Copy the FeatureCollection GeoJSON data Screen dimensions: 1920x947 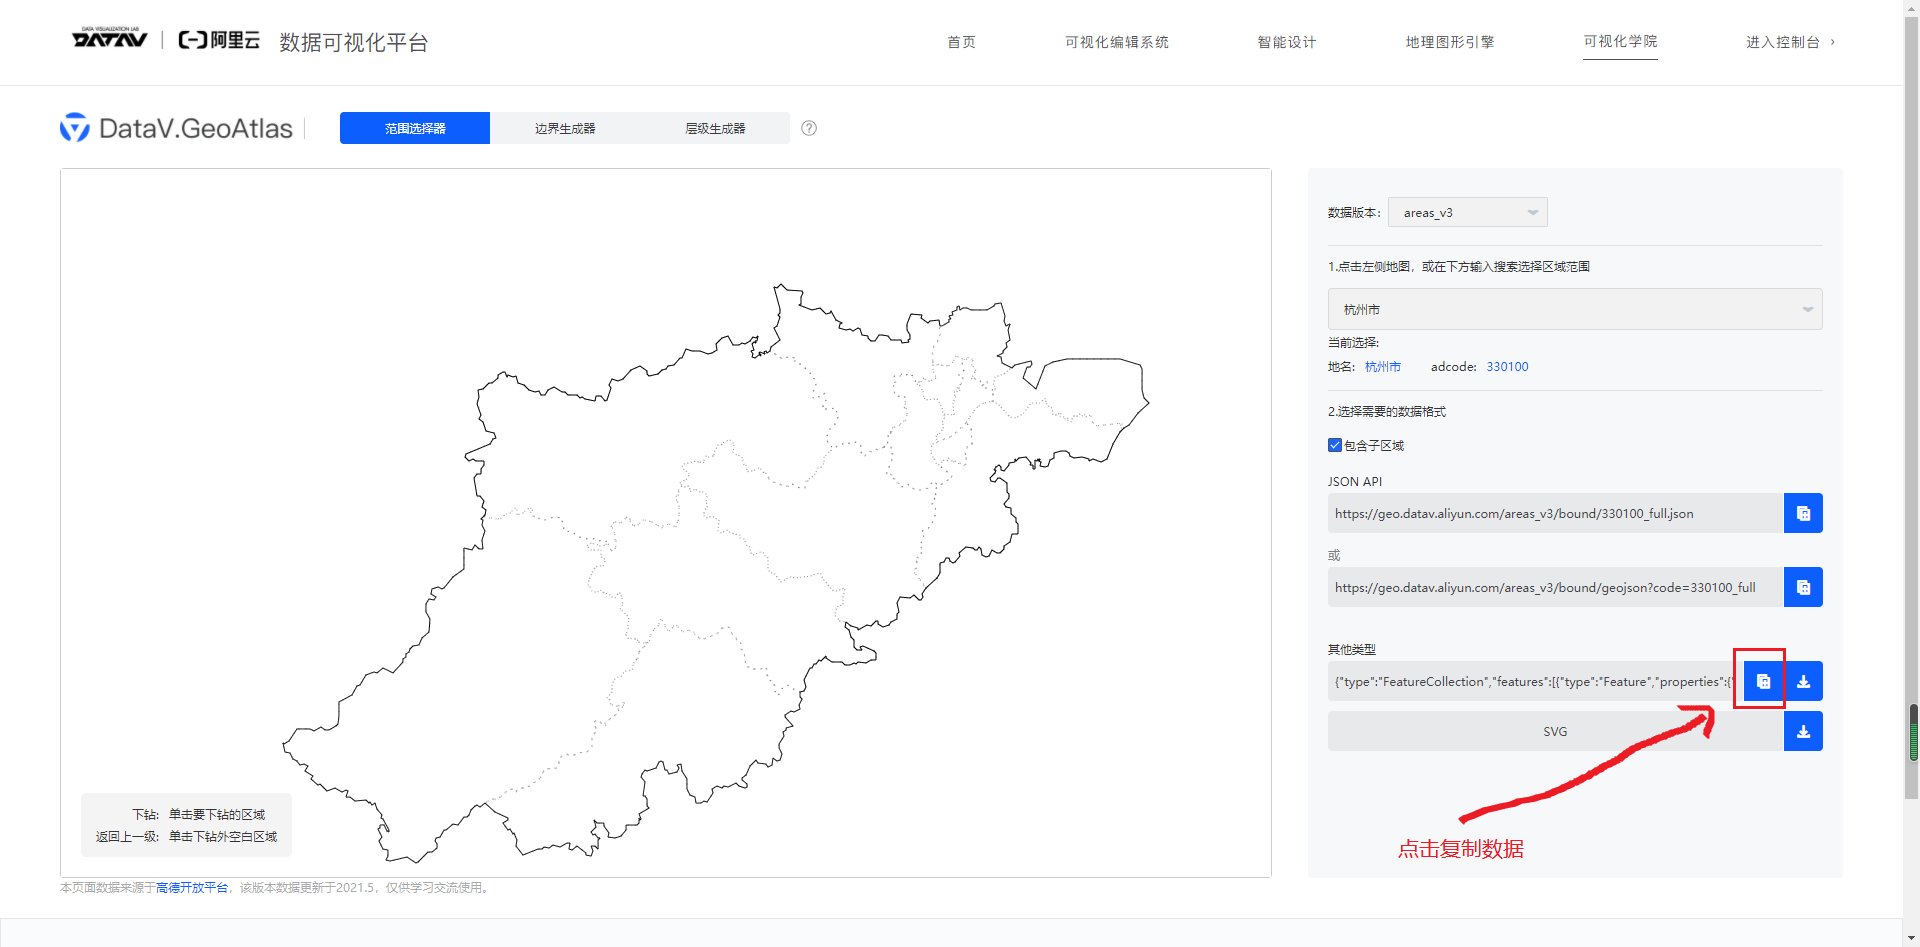[x=1763, y=681]
